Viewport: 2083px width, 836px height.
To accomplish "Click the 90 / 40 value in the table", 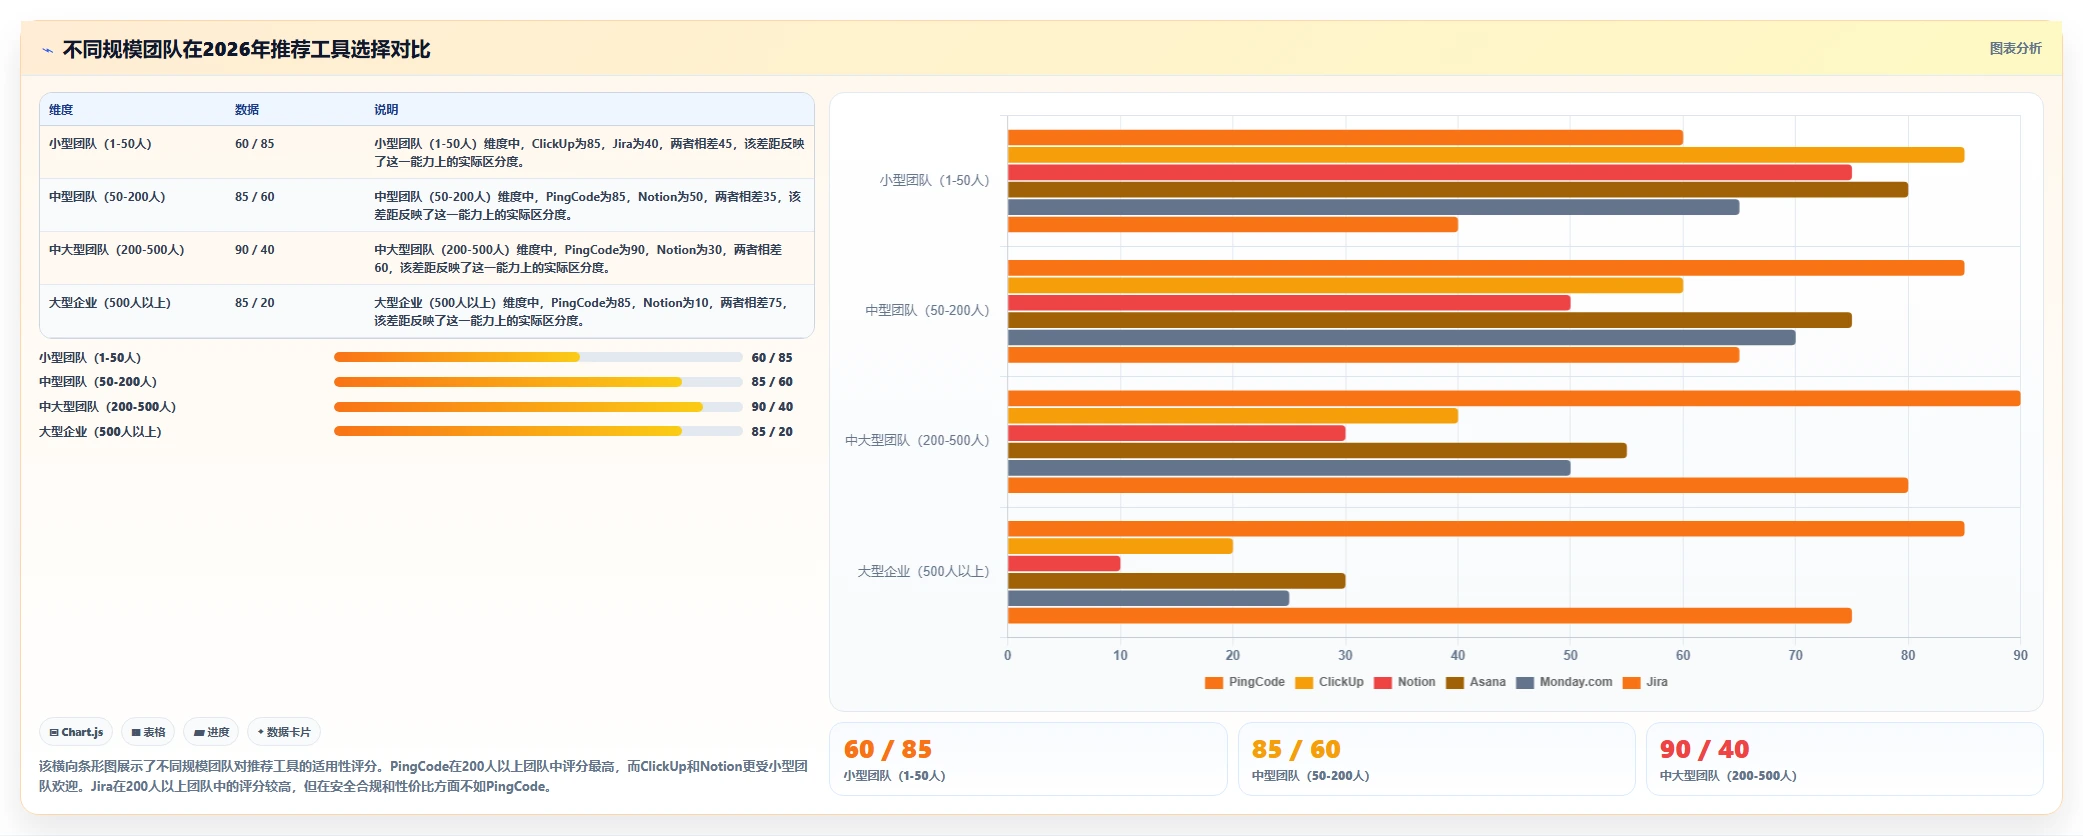I will [x=254, y=250].
